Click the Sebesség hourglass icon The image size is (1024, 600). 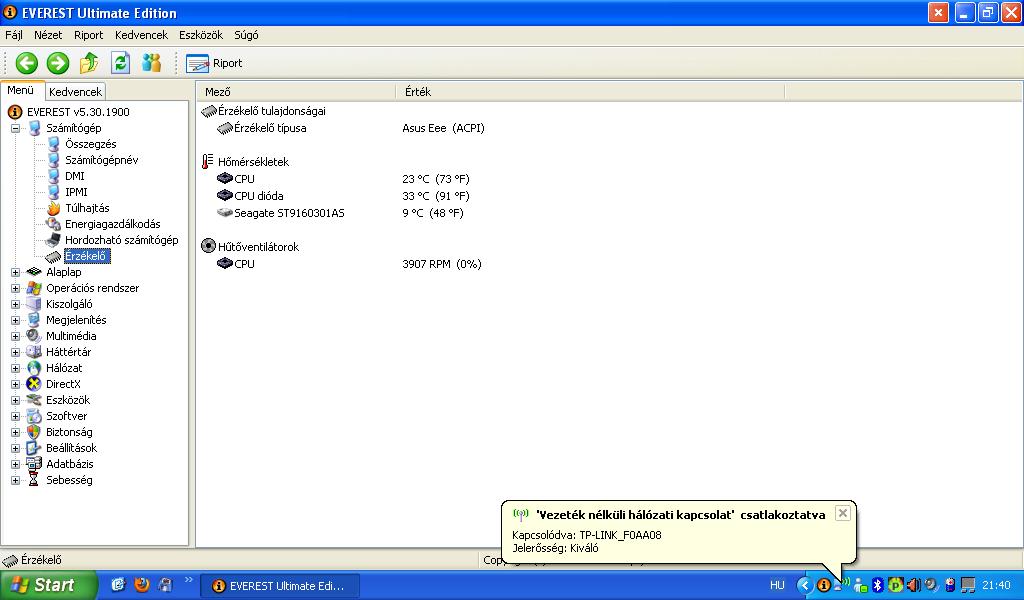tap(33, 480)
